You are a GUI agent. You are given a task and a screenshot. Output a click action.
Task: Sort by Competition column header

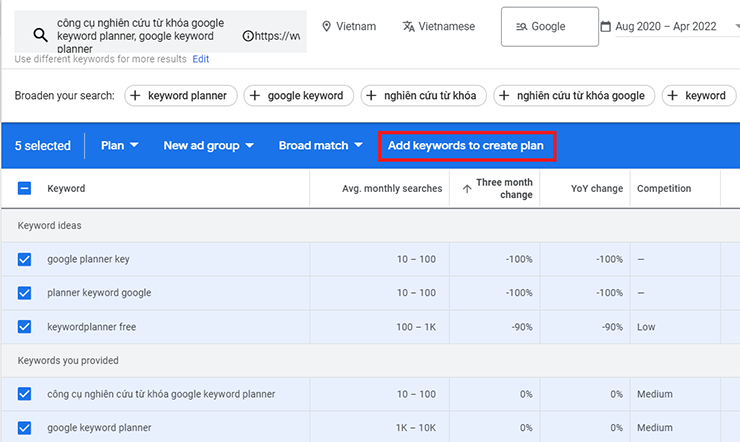pos(664,189)
